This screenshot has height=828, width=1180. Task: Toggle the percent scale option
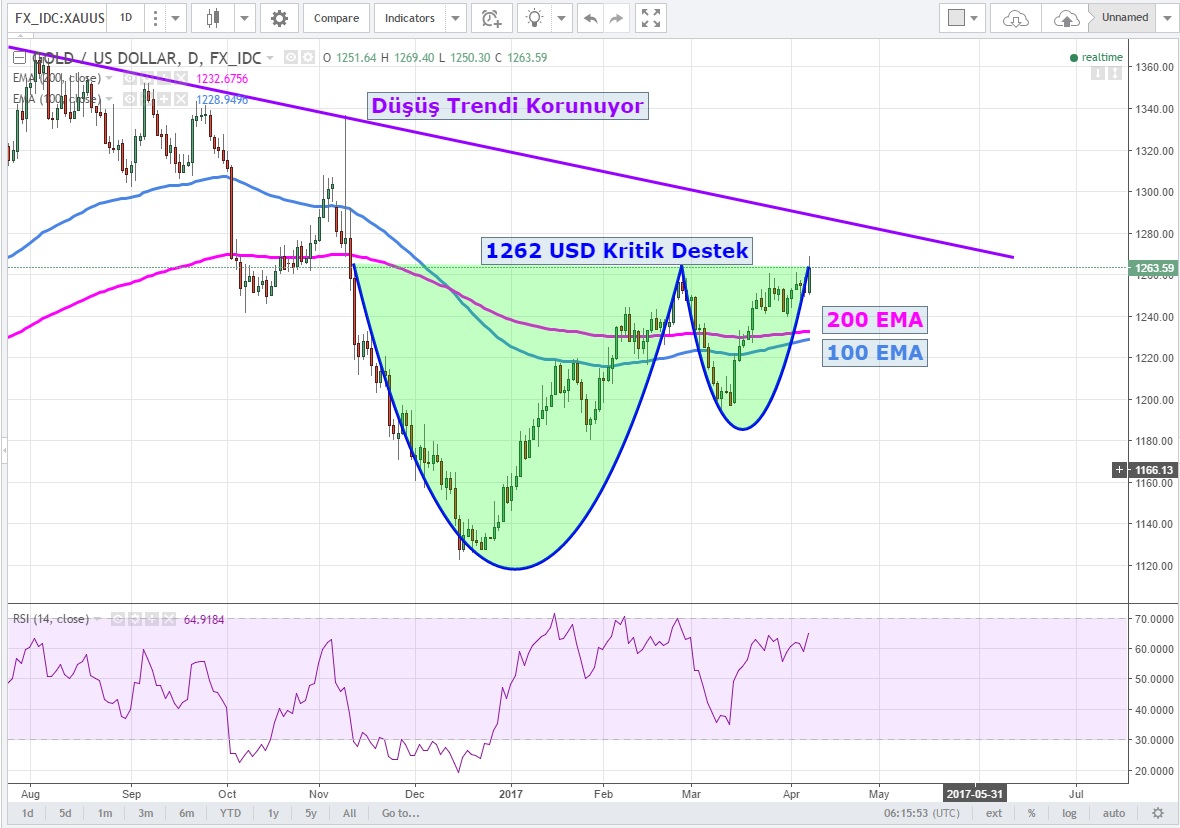click(x=1031, y=813)
